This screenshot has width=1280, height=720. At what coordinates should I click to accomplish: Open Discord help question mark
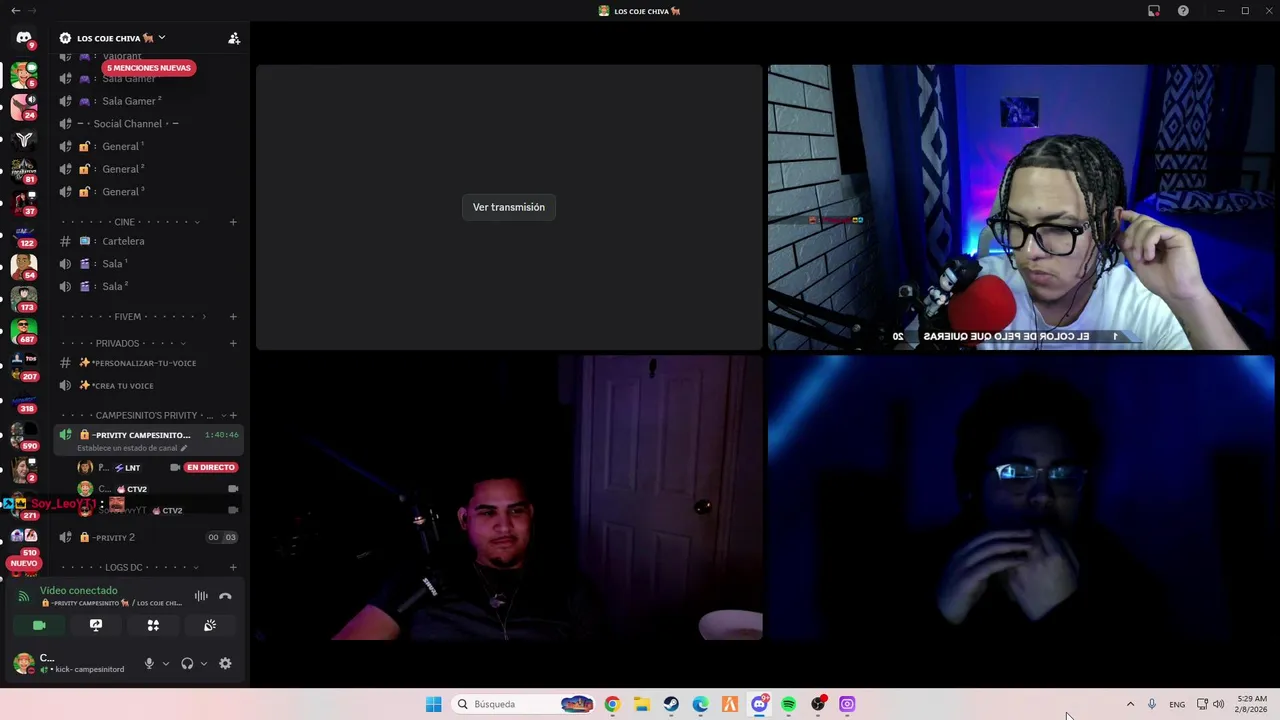(1183, 11)
